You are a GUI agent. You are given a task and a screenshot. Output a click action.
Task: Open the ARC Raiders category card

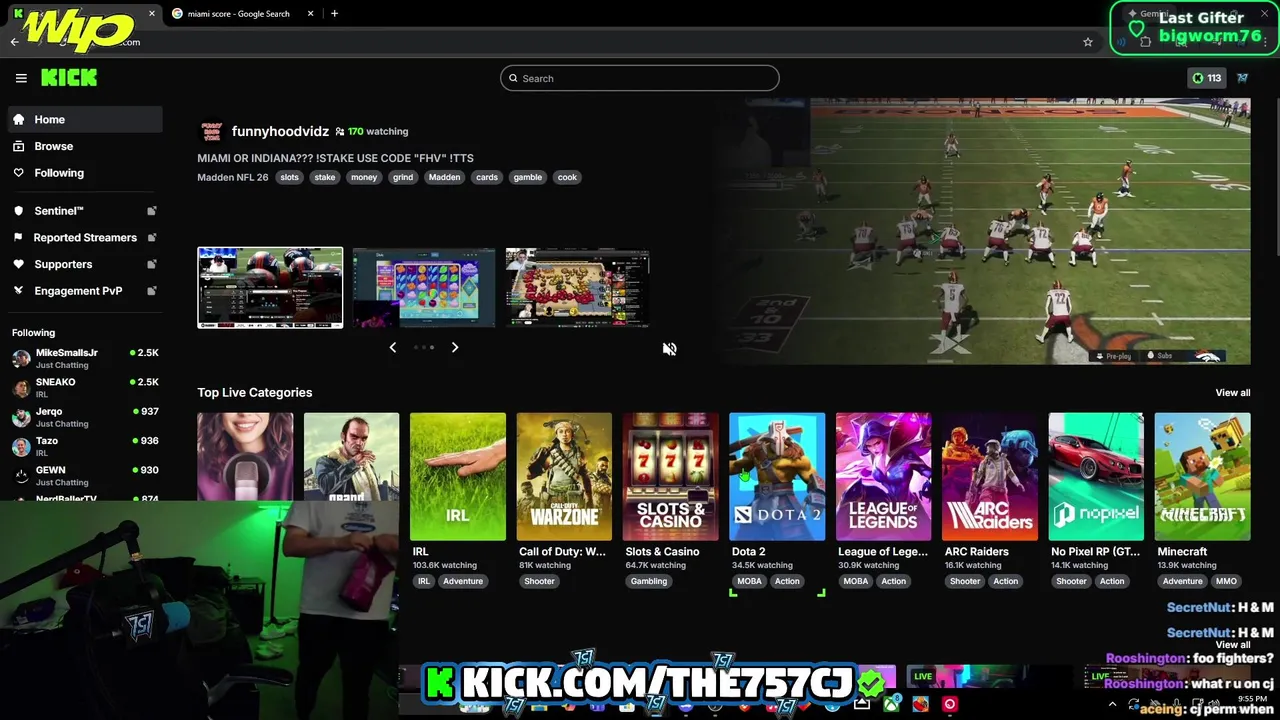990,477
